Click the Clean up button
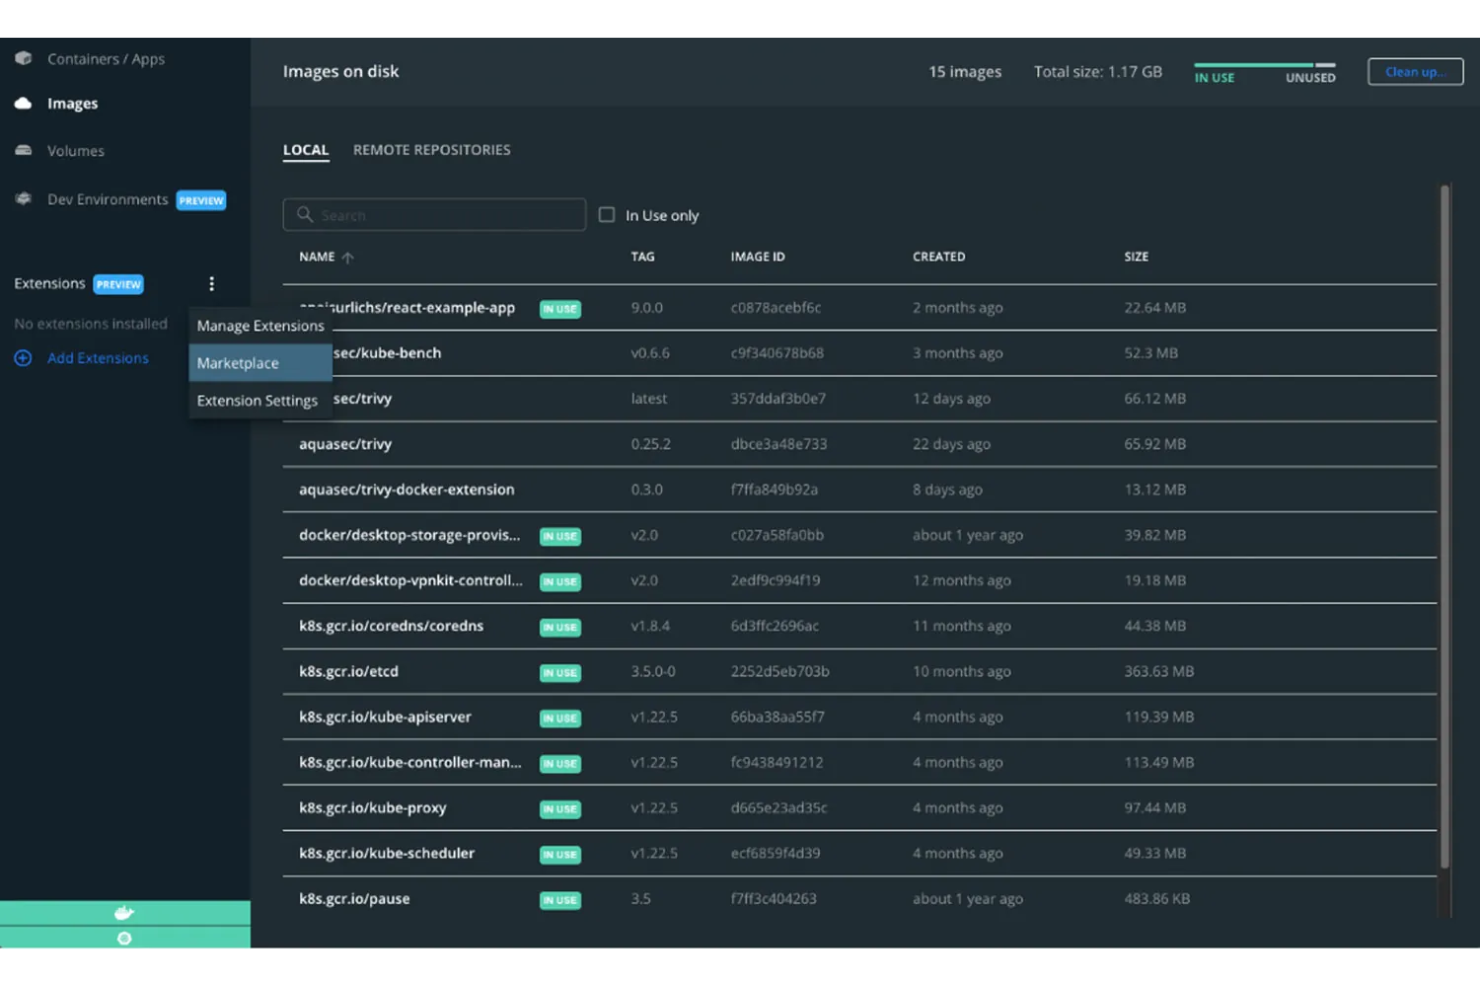Screen dimensions: 1480x987 [x=1414, y=71]
